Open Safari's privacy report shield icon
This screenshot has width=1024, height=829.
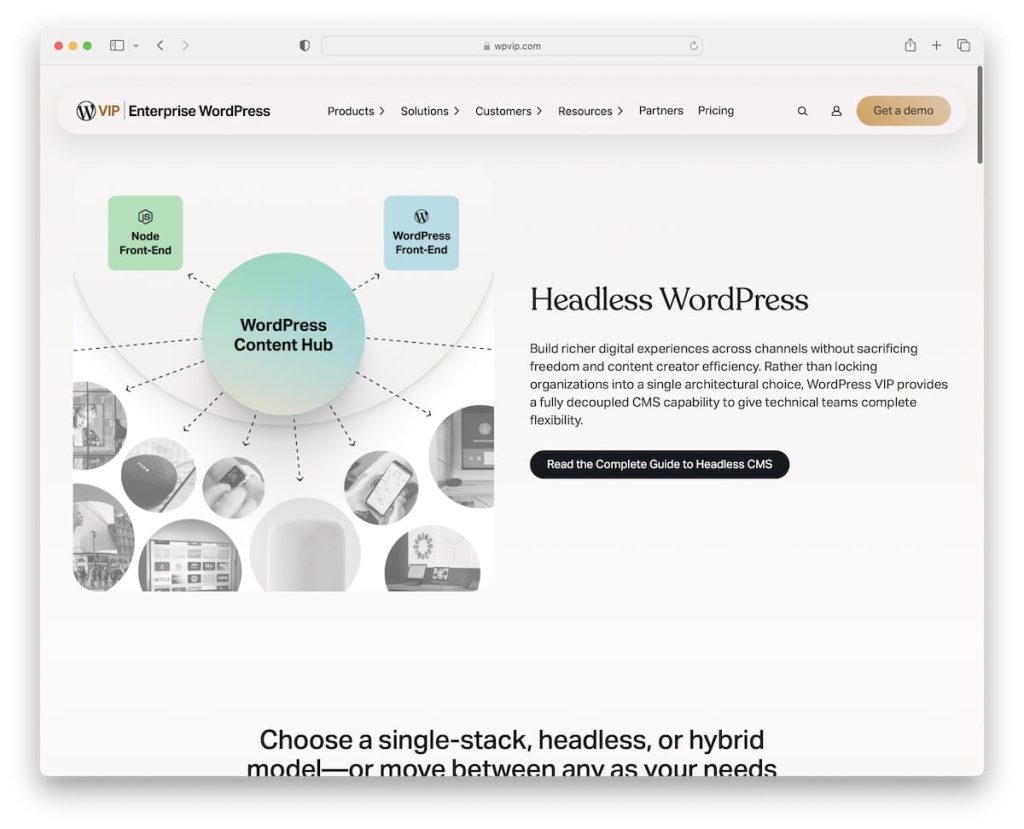tap(303, 45)
